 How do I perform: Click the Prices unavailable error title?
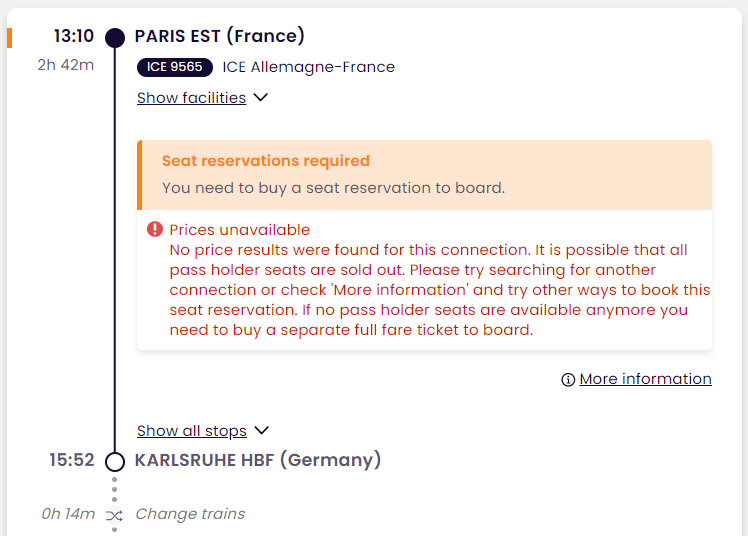(x=239, y=230)
